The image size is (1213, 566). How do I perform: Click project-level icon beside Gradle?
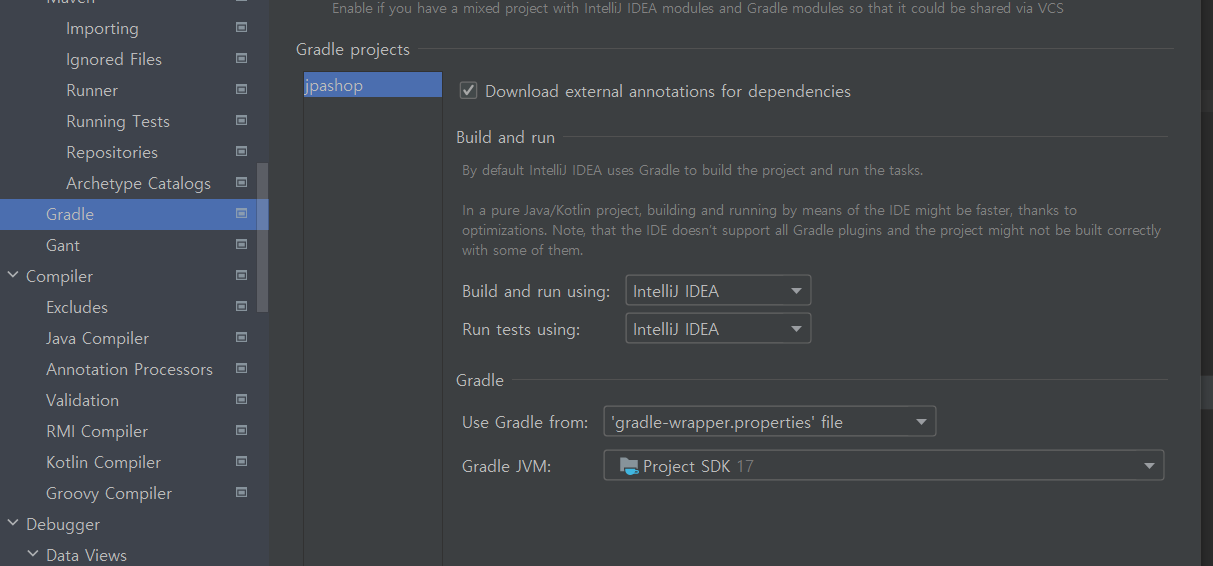tap(241, 214)
